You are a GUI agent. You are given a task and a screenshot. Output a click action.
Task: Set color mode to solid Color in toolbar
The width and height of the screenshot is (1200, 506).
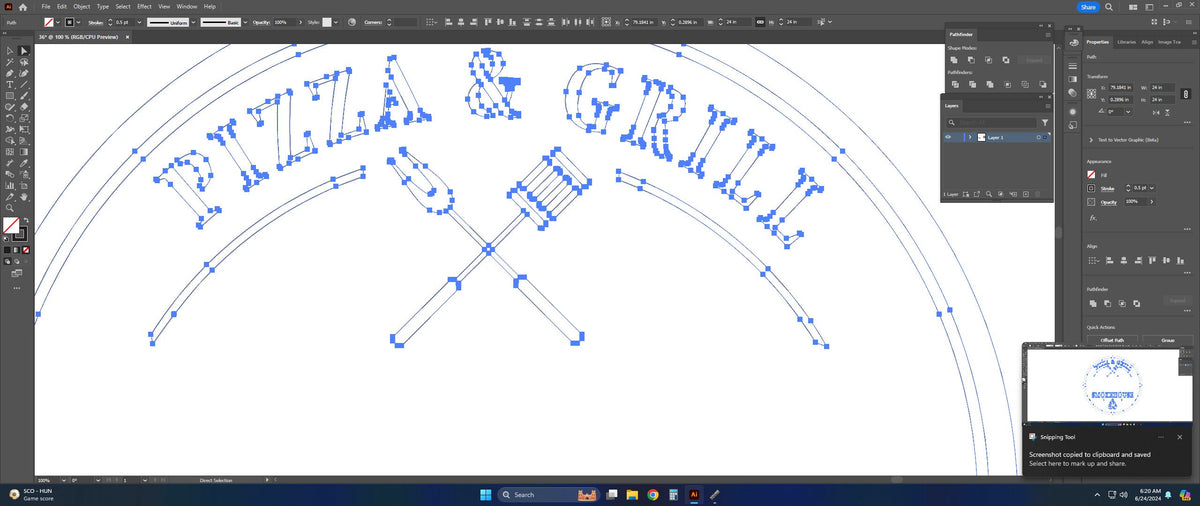pos(7,250)
